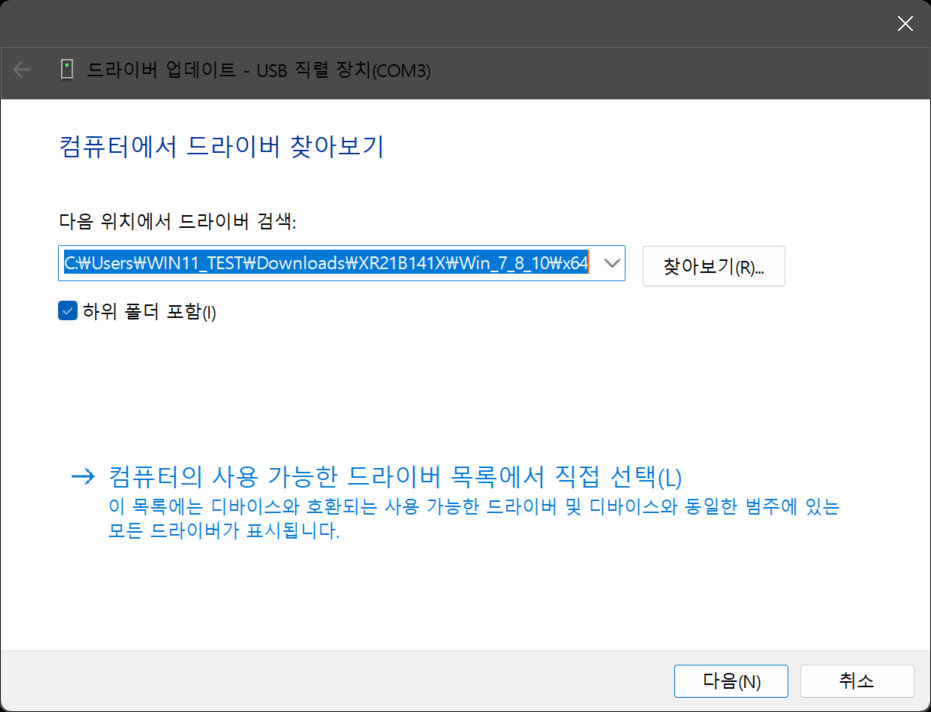Click the driver search path field
The height and width of the screenshot is (712, 931).
(x=341, y=263)
